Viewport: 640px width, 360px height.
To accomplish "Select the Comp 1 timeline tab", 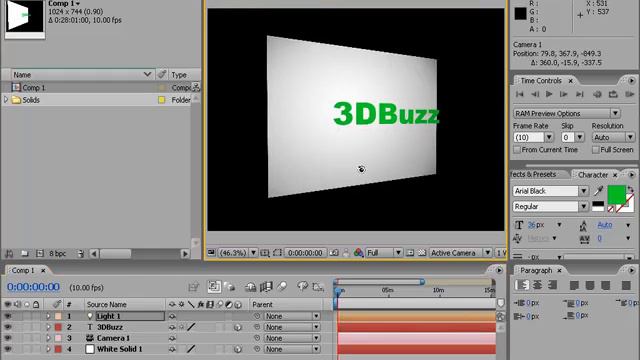I will (22, 270).
